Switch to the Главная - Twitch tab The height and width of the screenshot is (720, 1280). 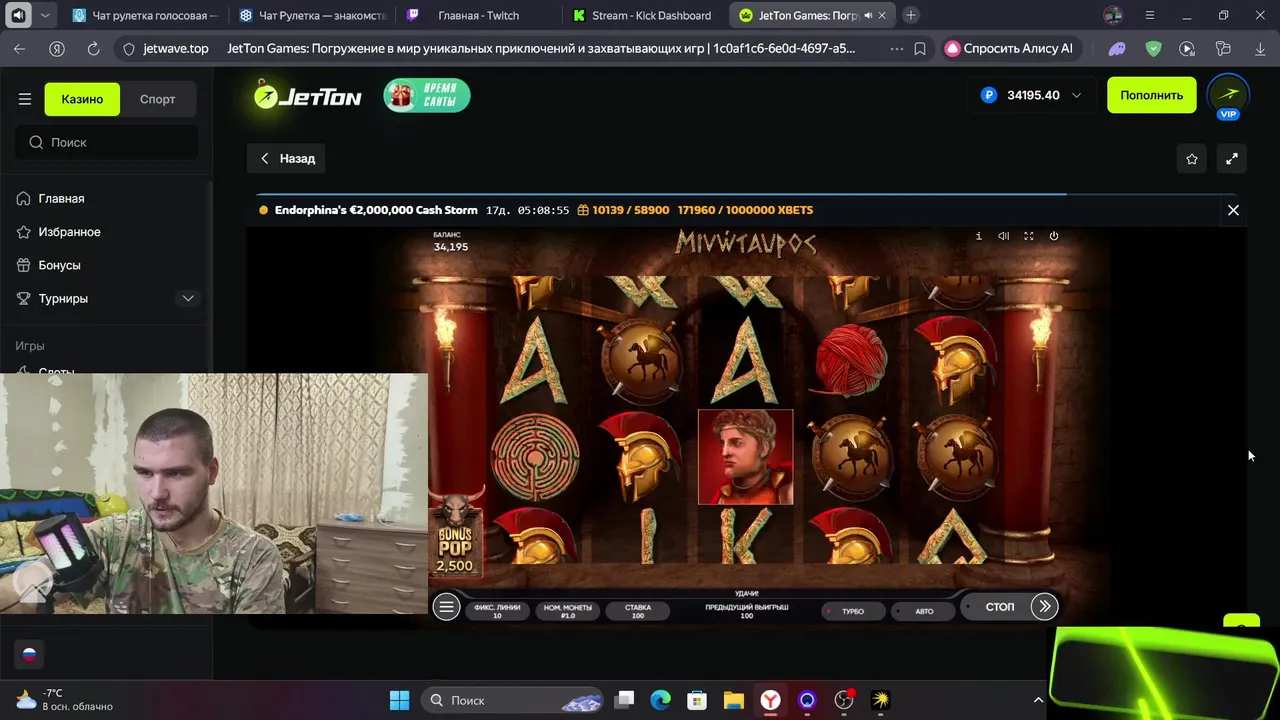[478, 16]
